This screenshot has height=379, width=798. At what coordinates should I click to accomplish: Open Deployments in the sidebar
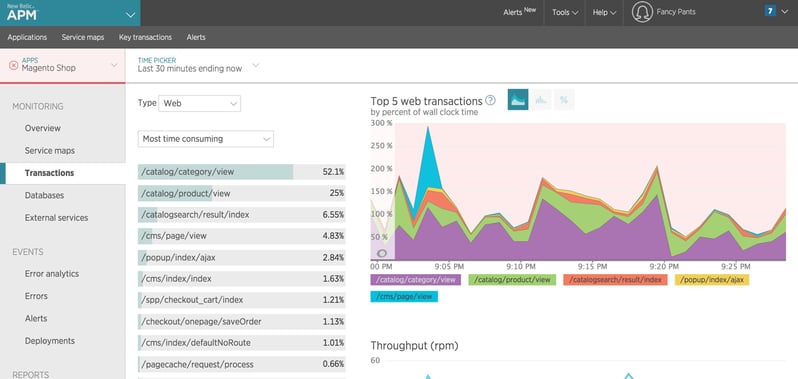tap(50, 341)
